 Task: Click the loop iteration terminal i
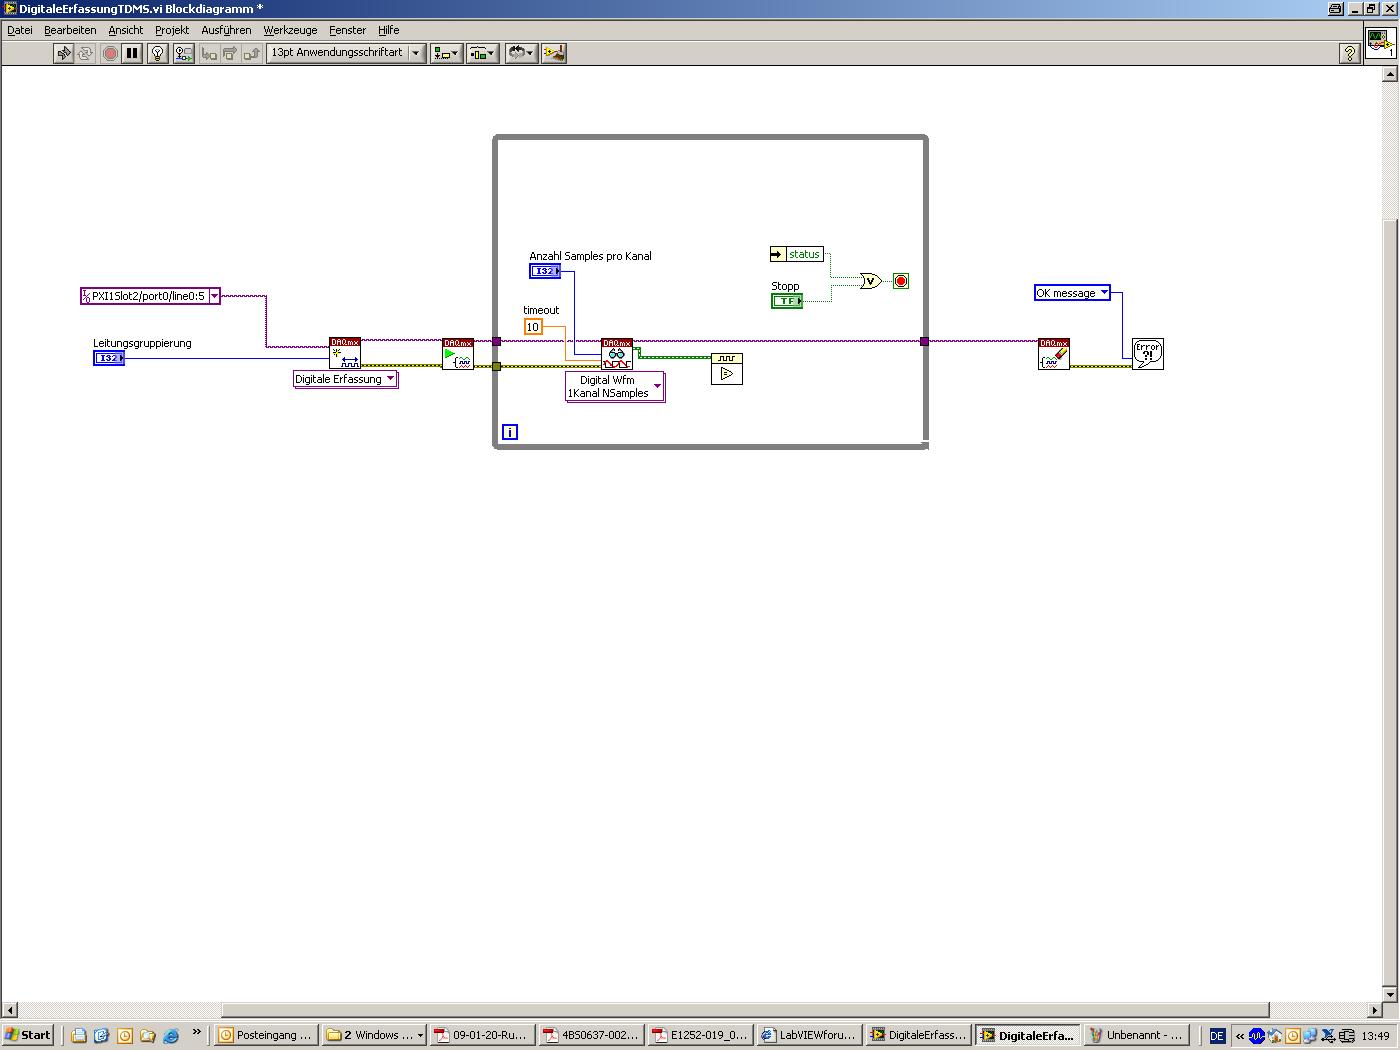coord(510,432)
